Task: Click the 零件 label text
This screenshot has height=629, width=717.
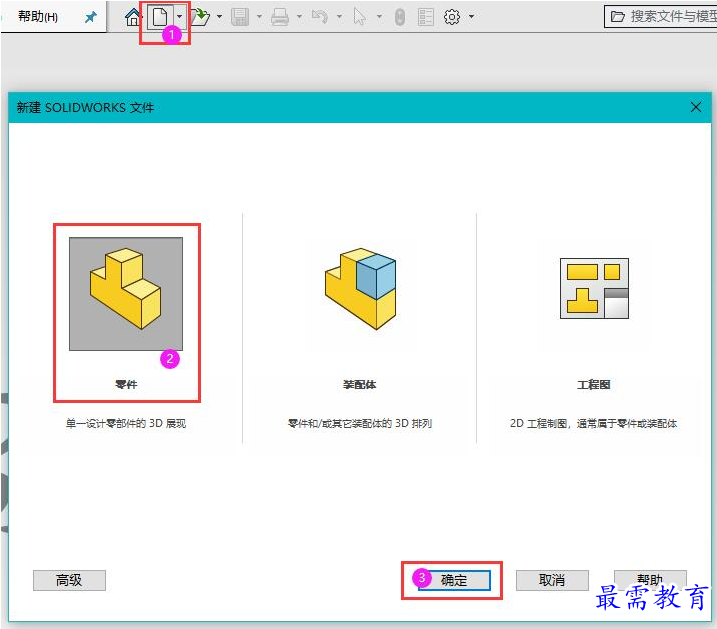Action: (x=126, y=384)
